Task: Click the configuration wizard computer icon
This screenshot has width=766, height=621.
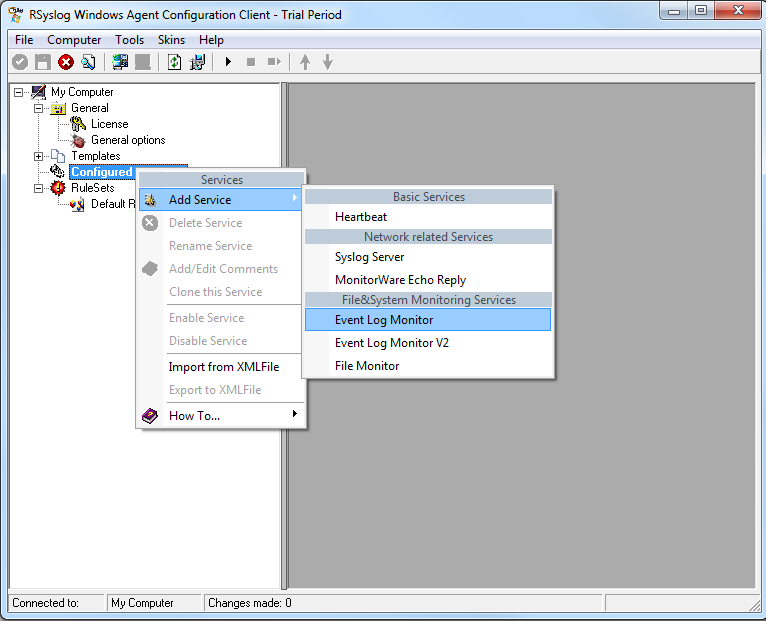Action: coord(197,62)
